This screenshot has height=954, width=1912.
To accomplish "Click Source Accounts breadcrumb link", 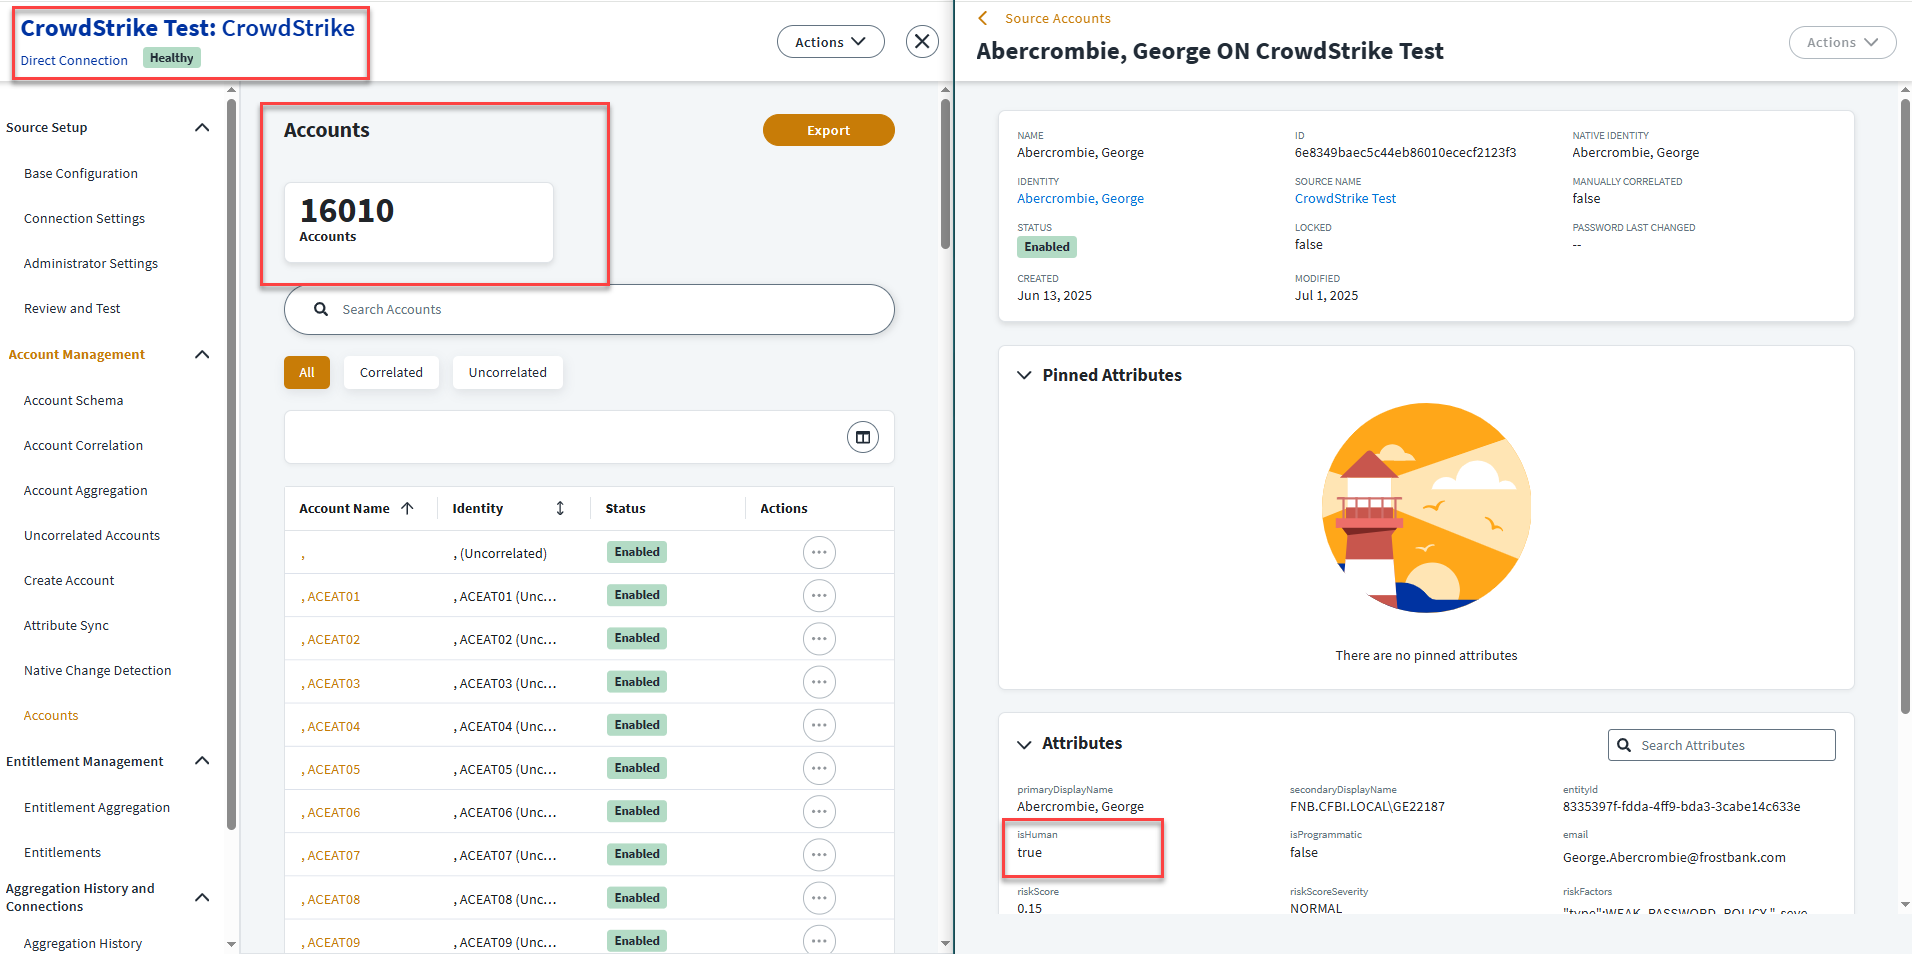I will pyautogui.click(x=1058, y=18).
